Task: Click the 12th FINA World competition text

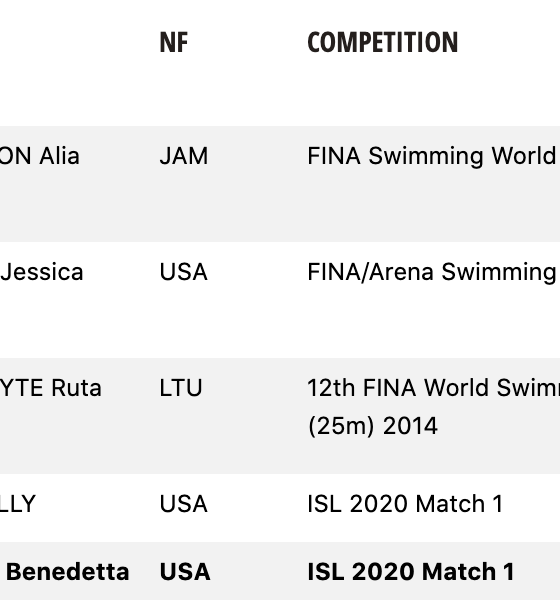Action: pyautogui.click(x=433, y=388)
